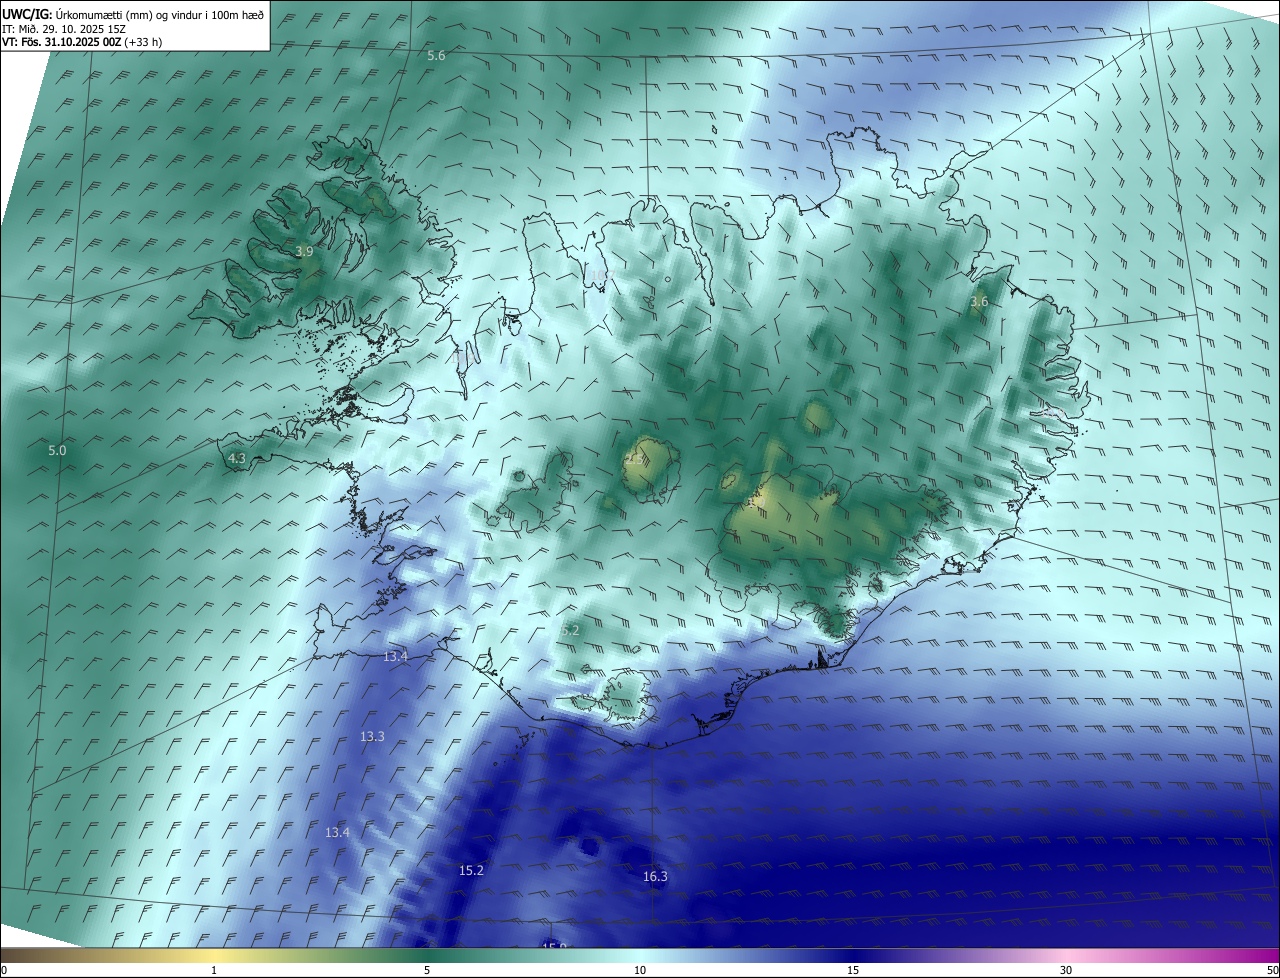
Task: Click the 15.2 value in the southern sea
Action: (471, 871)
